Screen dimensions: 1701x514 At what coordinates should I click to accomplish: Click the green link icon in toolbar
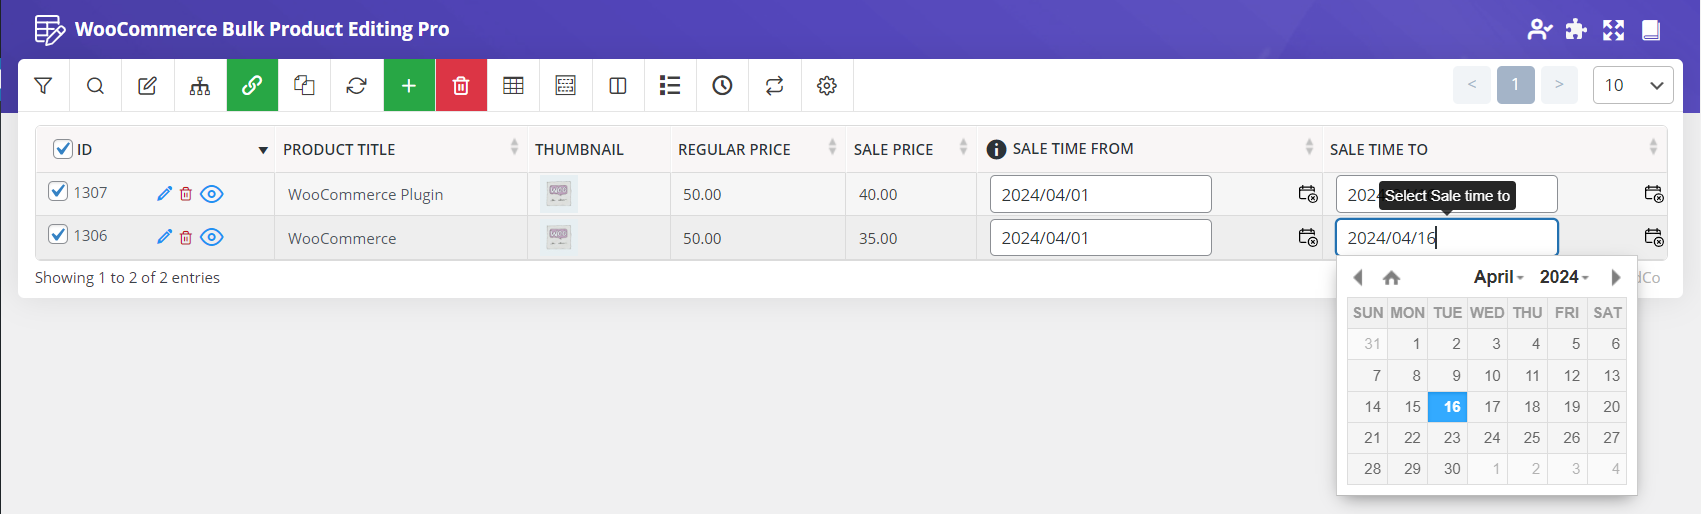[x=252, y=86]
